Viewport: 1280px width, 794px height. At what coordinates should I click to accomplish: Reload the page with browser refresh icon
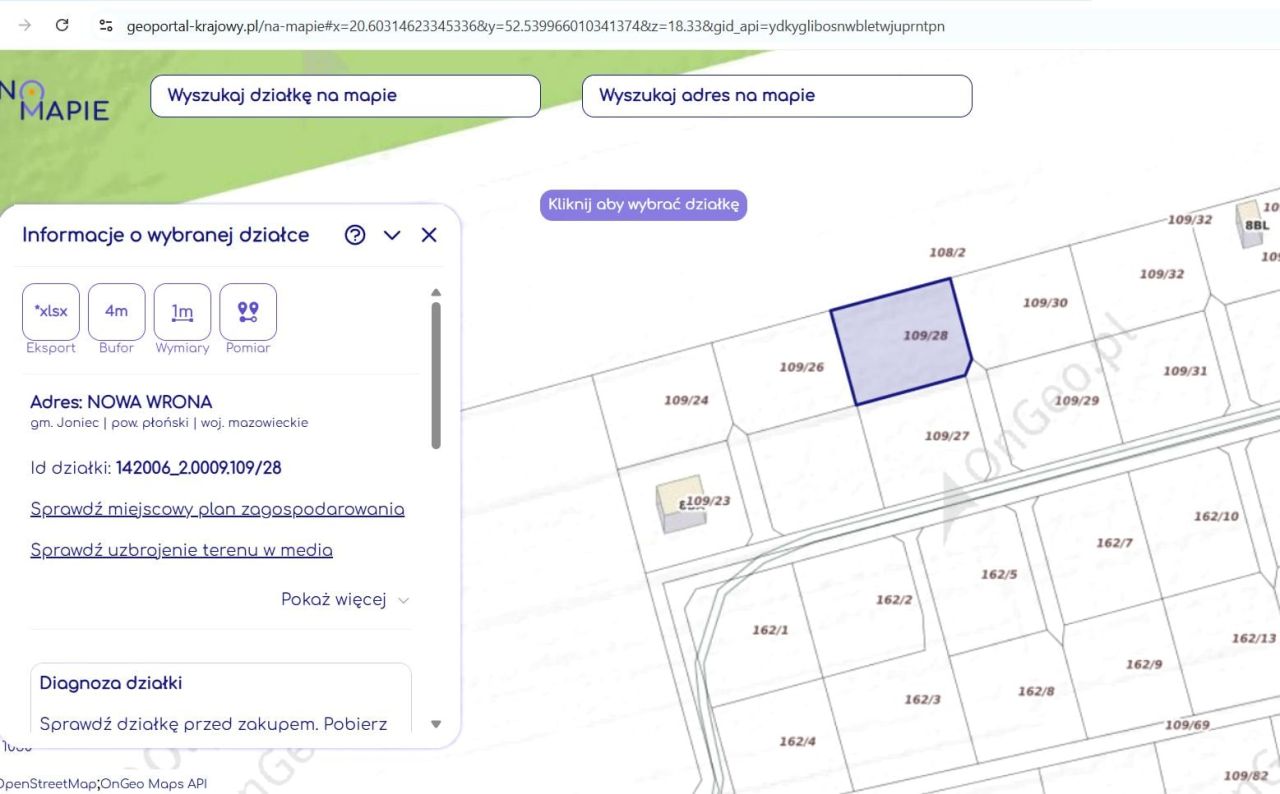[x=62, y=26]
